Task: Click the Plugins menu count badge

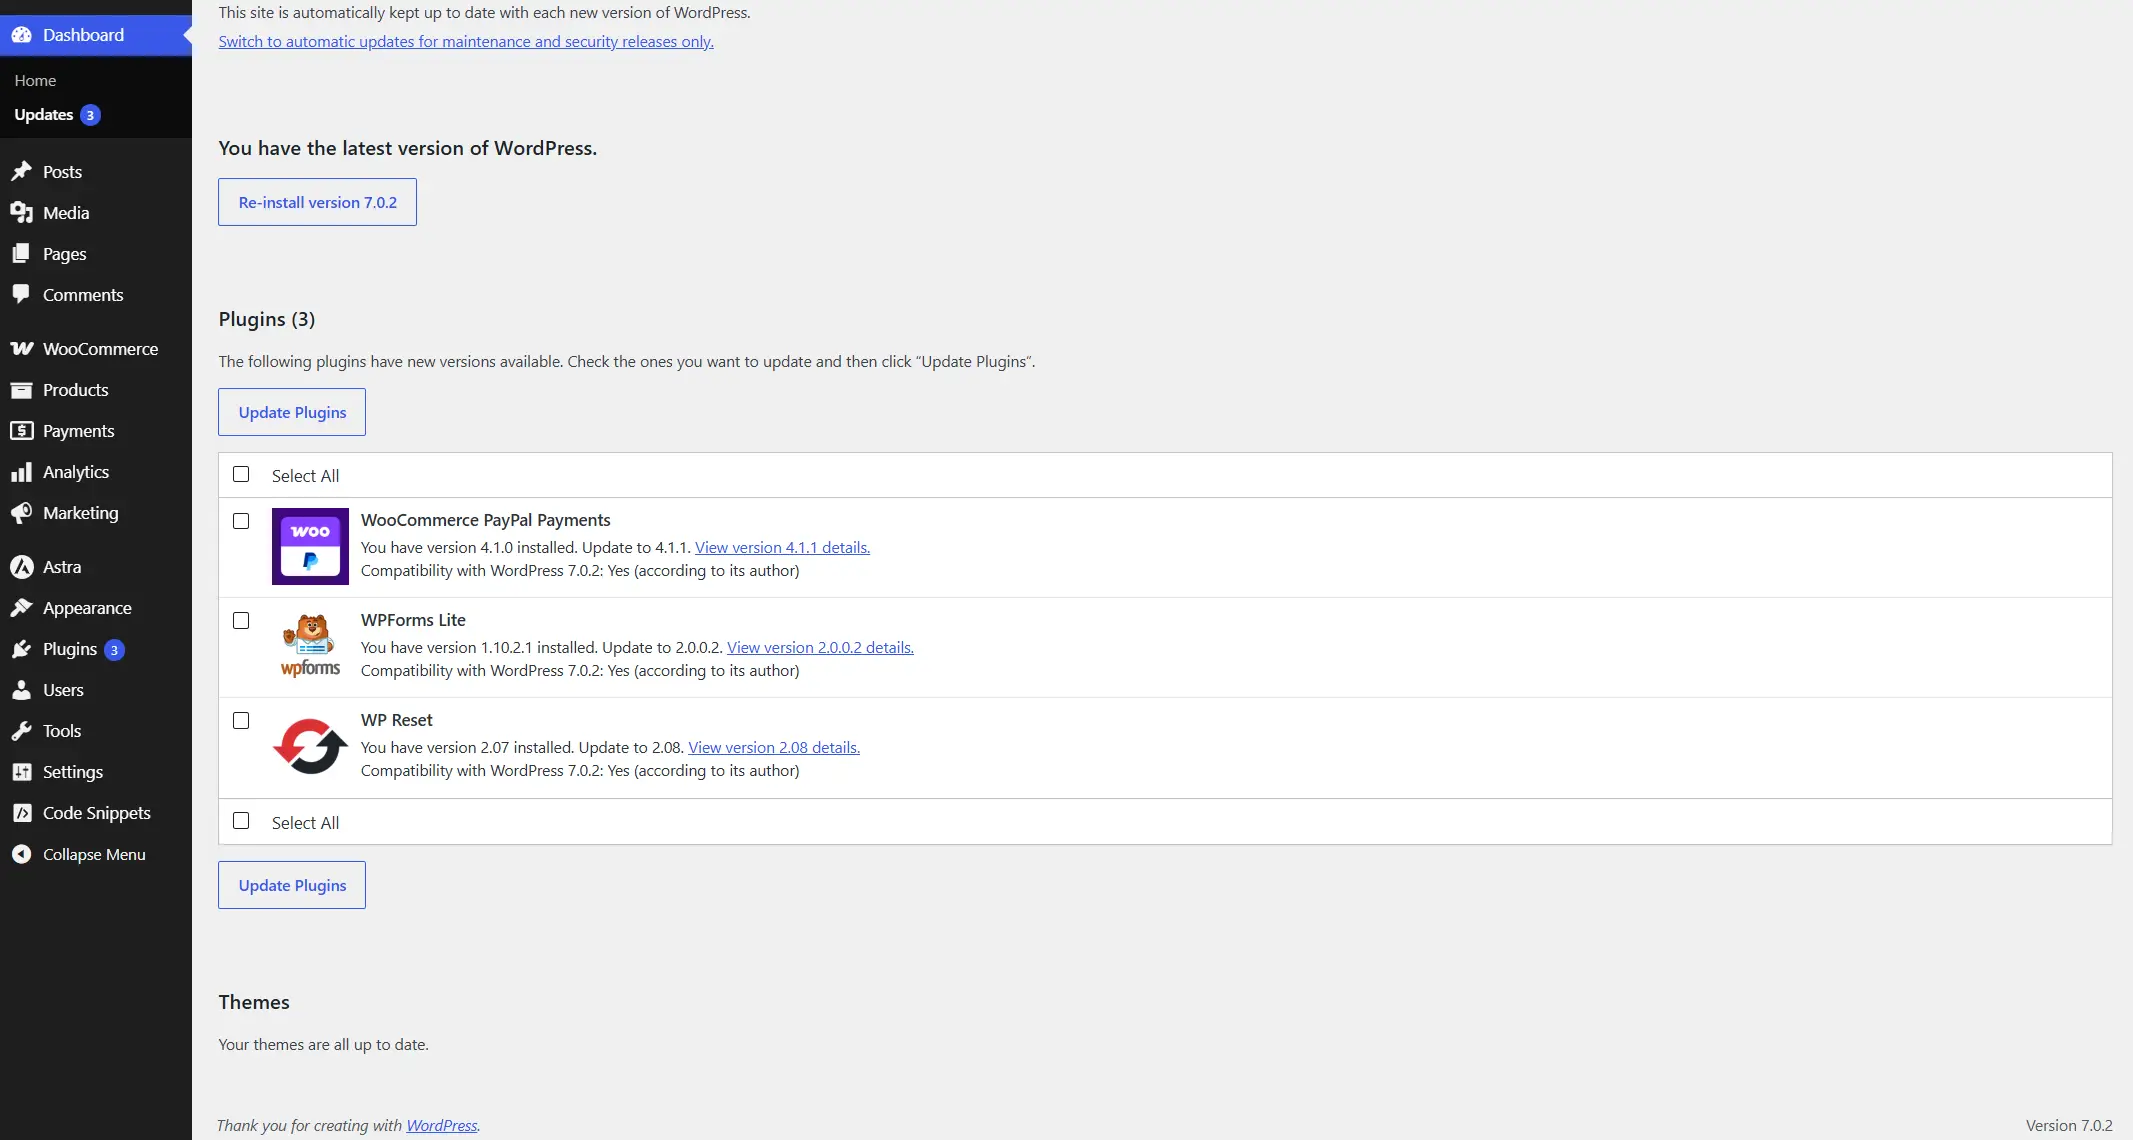Action: 114,650
